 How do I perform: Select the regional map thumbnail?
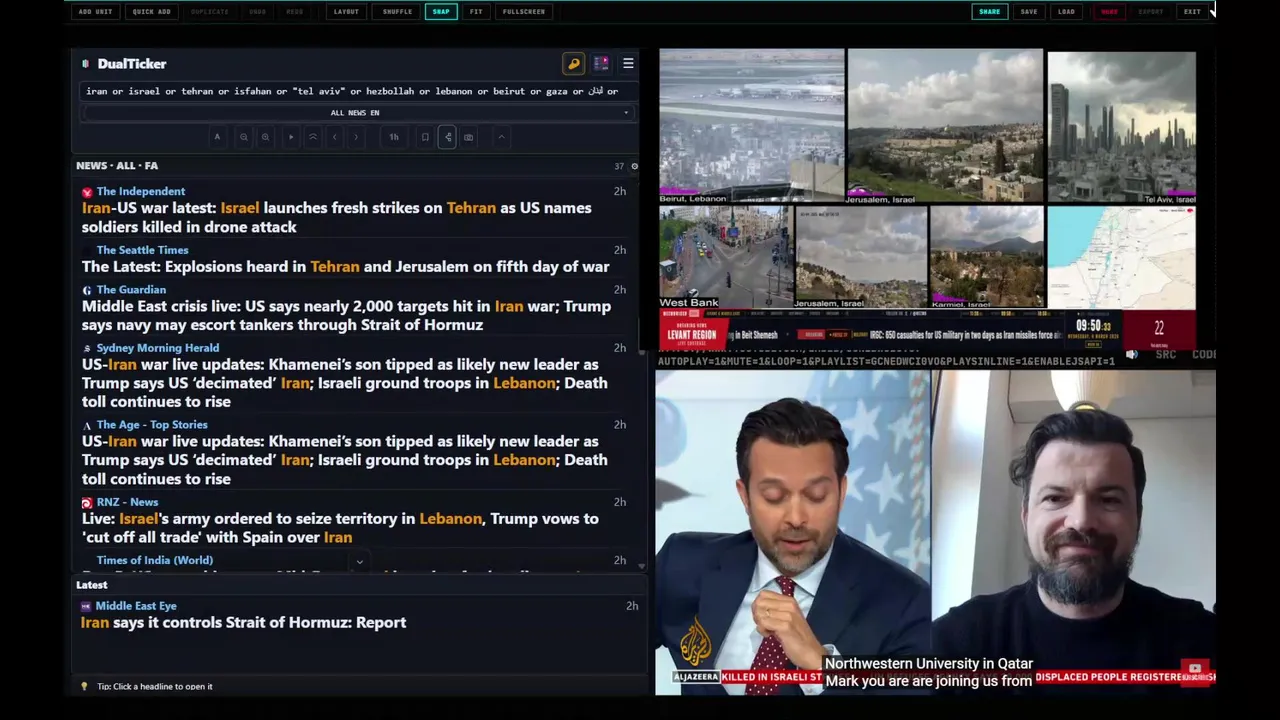1121,257
